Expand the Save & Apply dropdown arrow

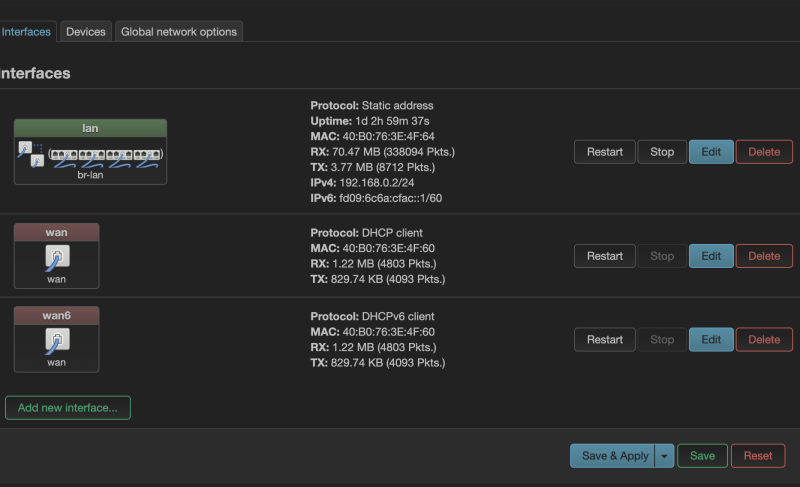(665, 456)
